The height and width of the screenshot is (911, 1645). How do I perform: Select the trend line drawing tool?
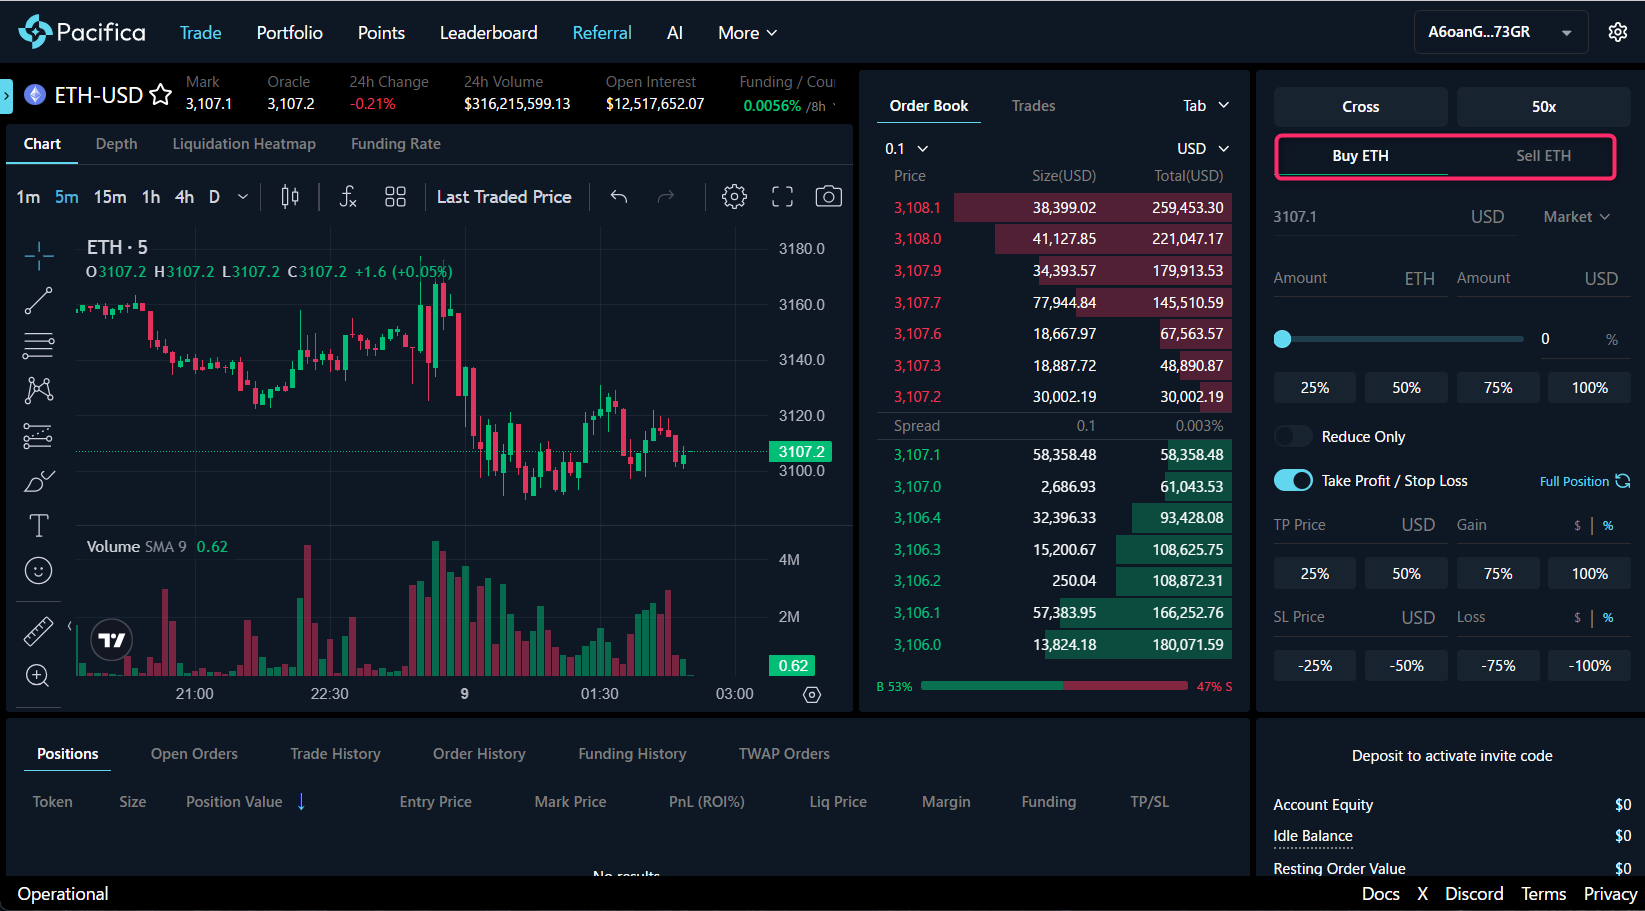[x=38, y=301]
